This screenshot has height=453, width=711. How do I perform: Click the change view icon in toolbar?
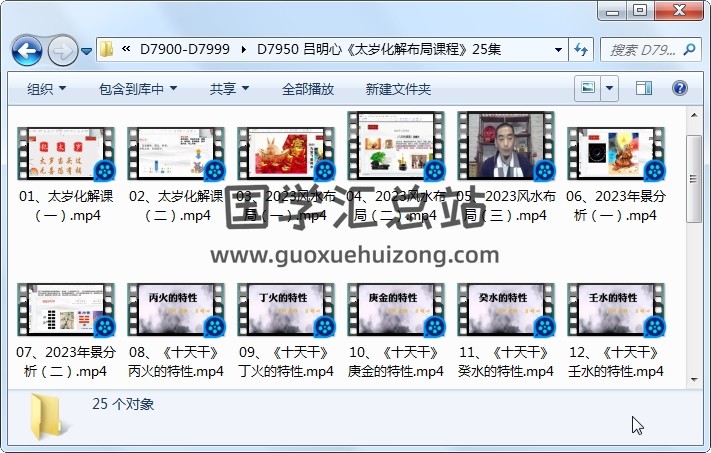click(589, 88)
